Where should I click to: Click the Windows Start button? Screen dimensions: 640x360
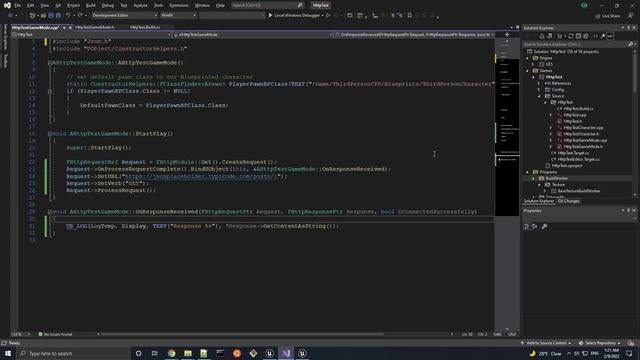(8, 353)
